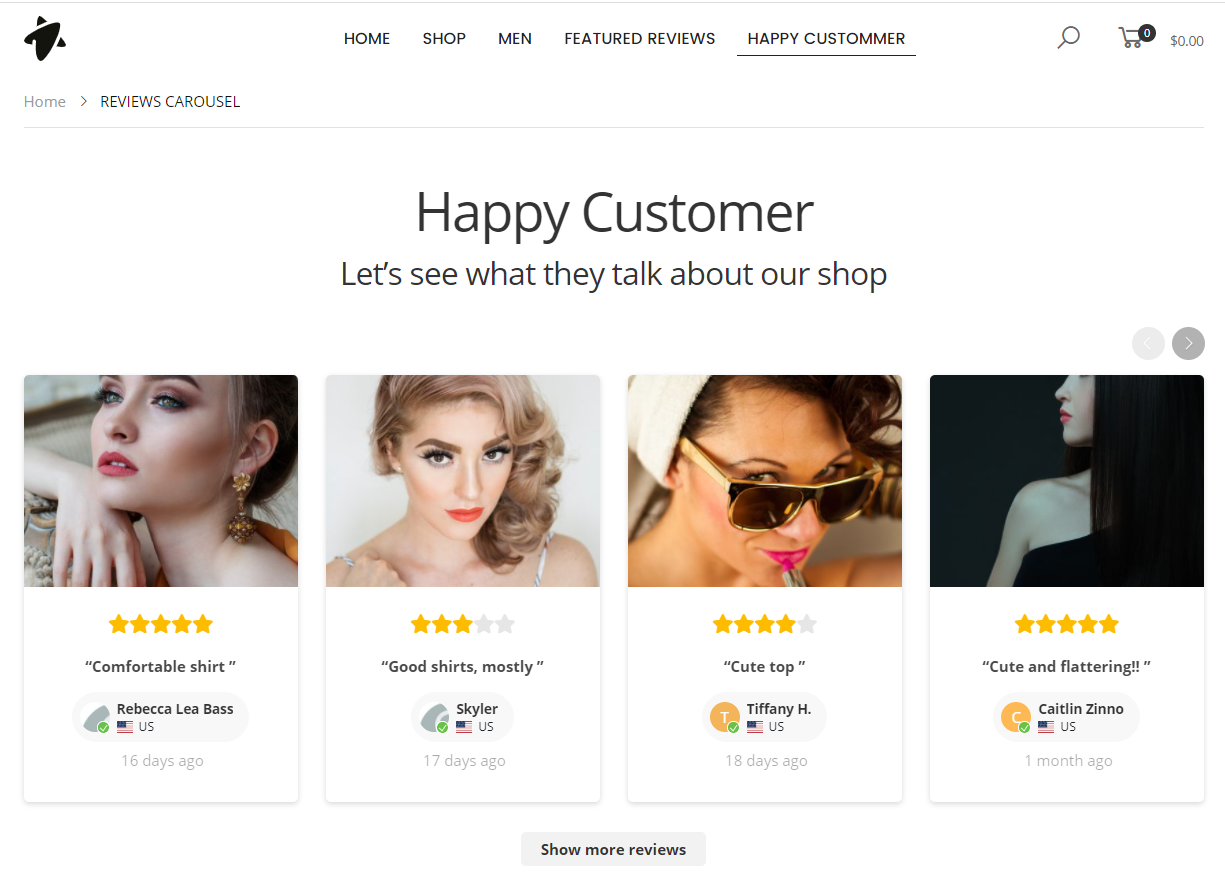Click Caitlin Zinno's avatar icon
The height and width of the screenshot is (874, 1225).
coord(1015,717)
